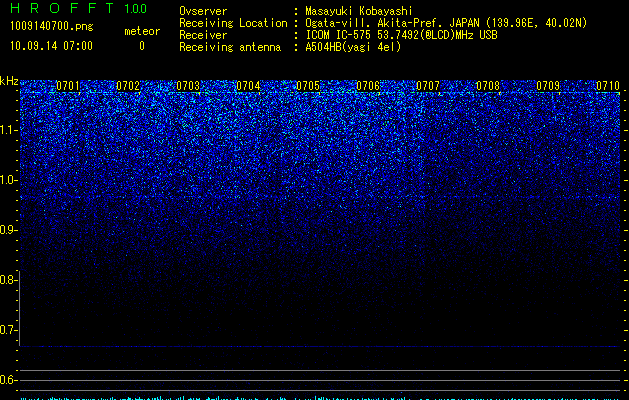Screen dimensions: 629x400
Task: Click the 0706 time marker
Action: (x=368, y=86)
